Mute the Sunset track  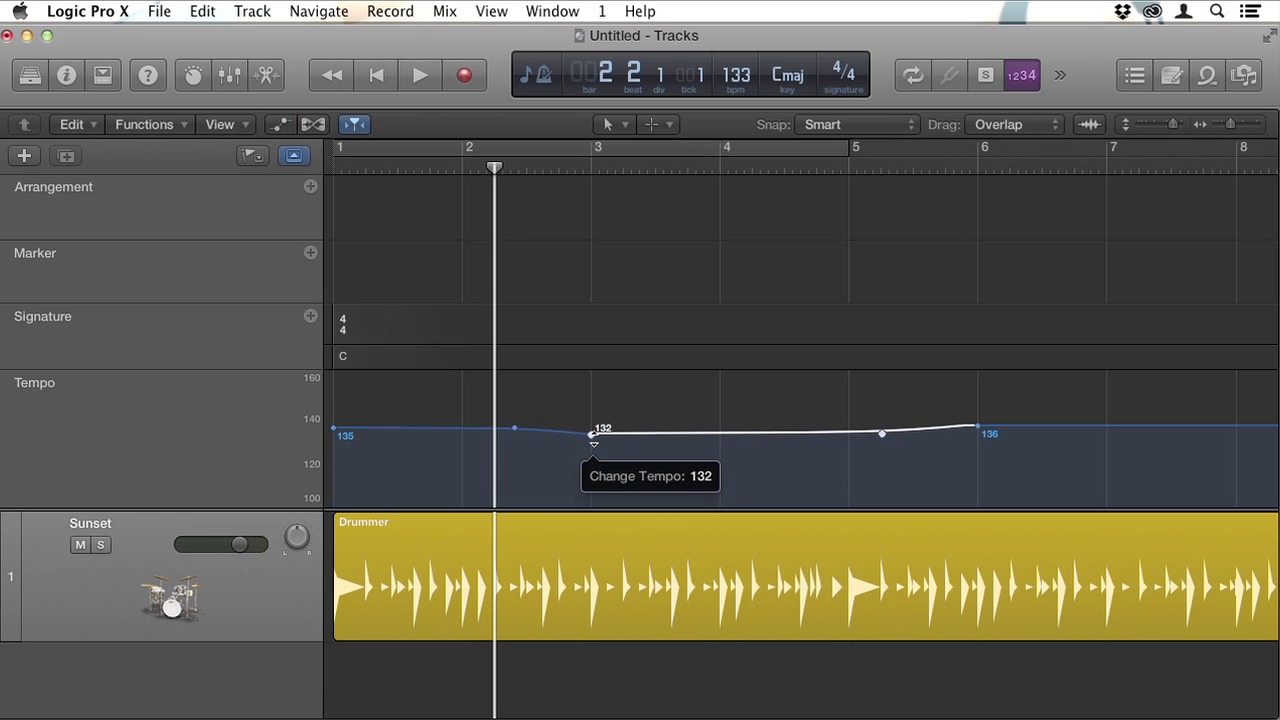click(80, 545)
